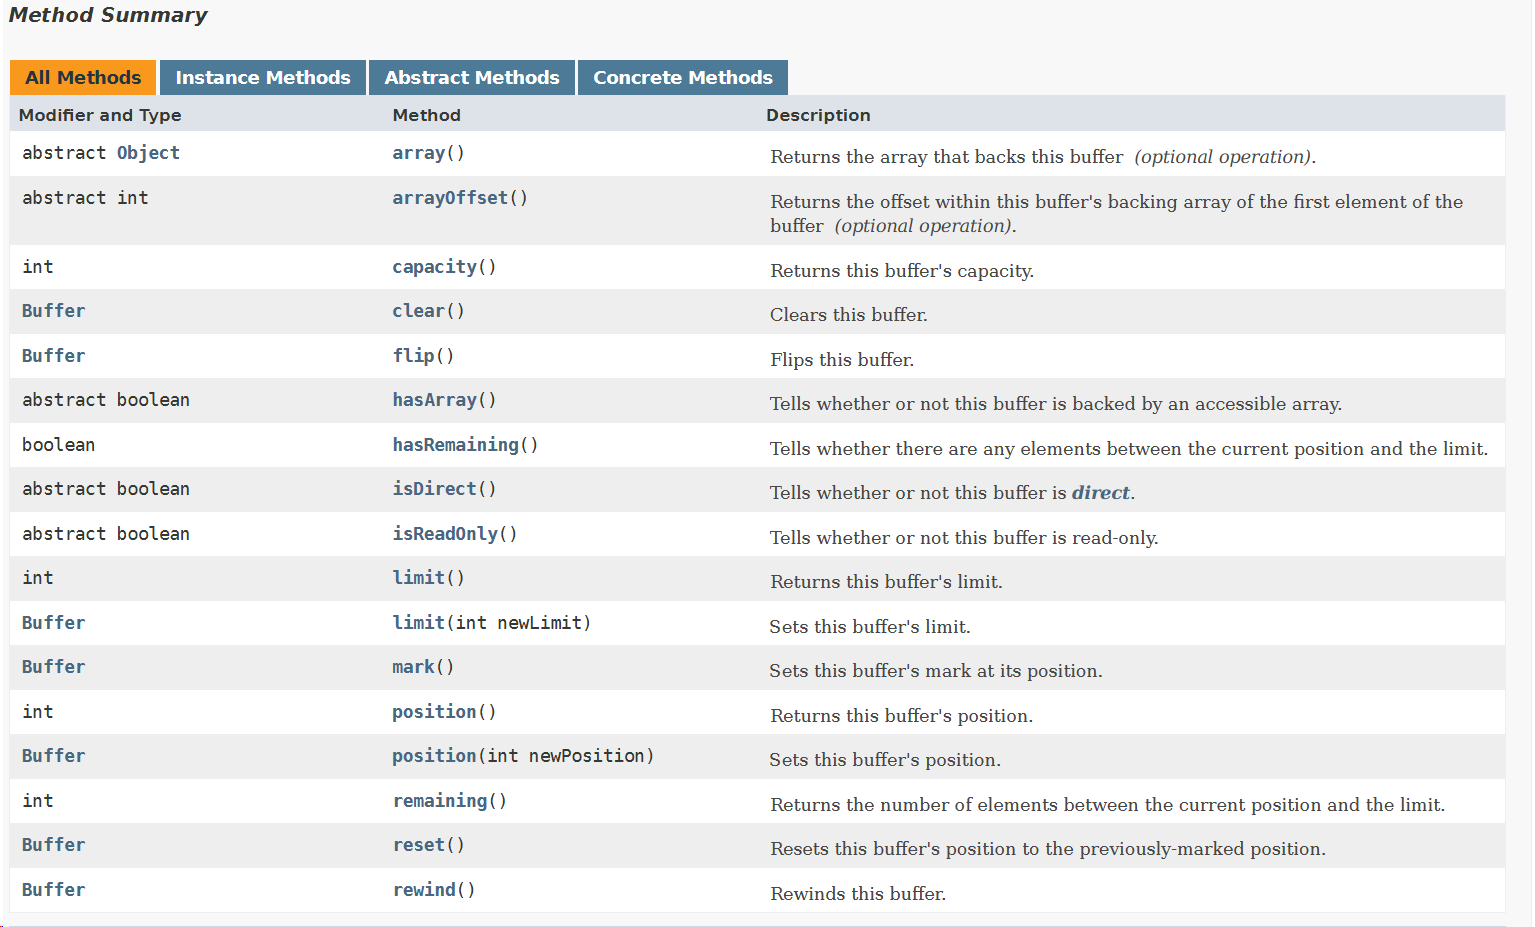Open the capacity() method documentation
The width and height of the screenshot is (1535, 927).
coord(433,267)
